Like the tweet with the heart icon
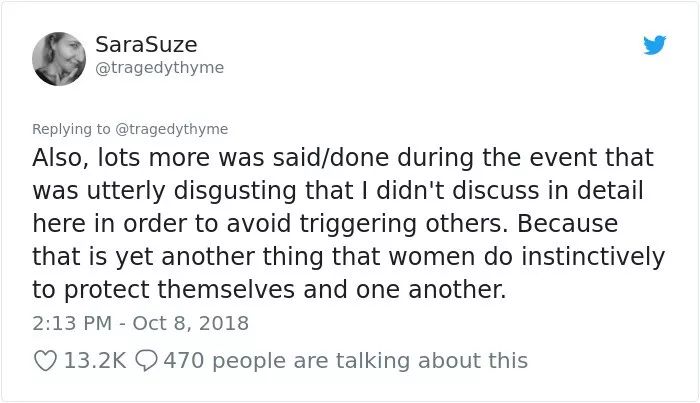This screenshot has height=403, width=700. point(46,361)
